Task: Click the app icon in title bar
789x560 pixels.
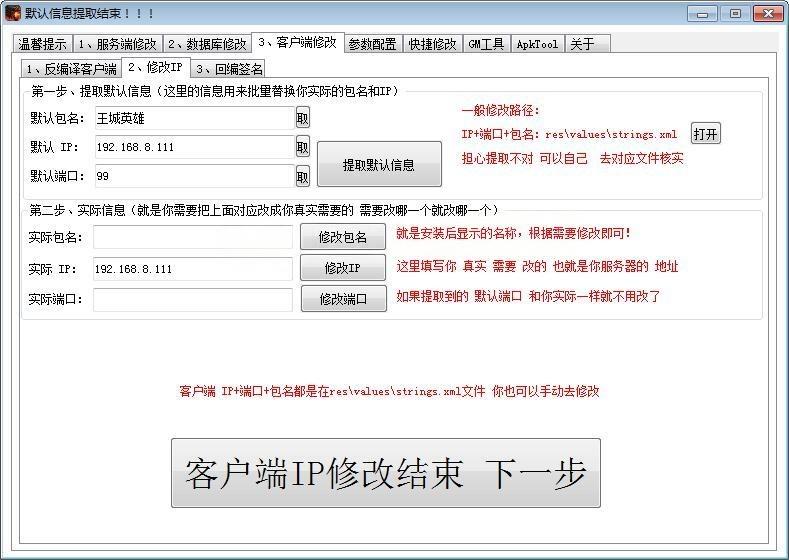Action: tap(13, 13)
